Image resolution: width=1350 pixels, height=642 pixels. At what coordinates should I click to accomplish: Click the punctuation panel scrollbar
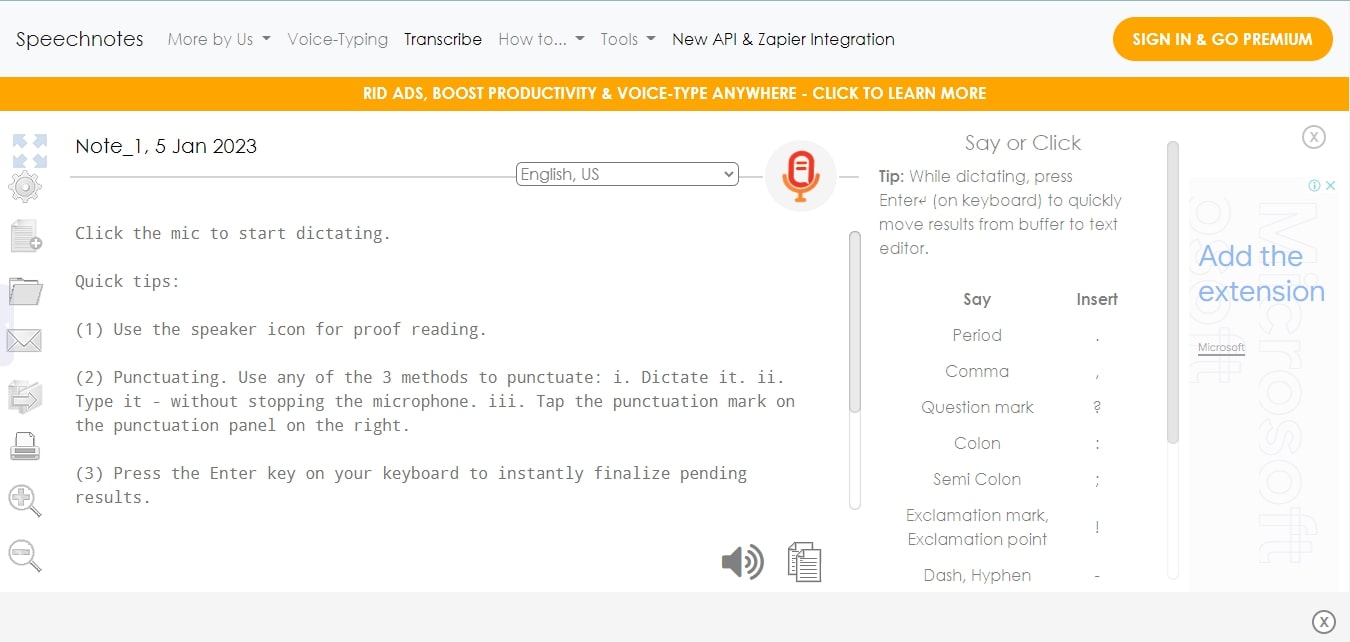(x=1173, y=292)
